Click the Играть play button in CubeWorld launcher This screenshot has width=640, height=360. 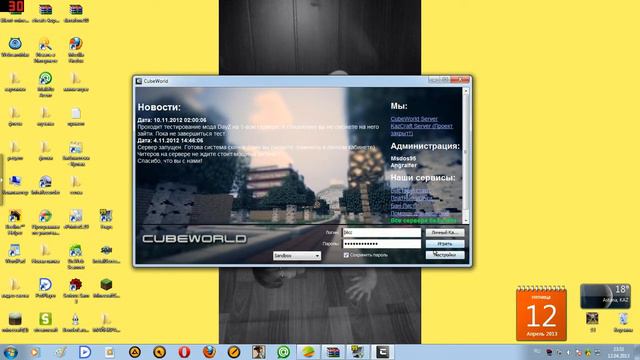point(445,244)
